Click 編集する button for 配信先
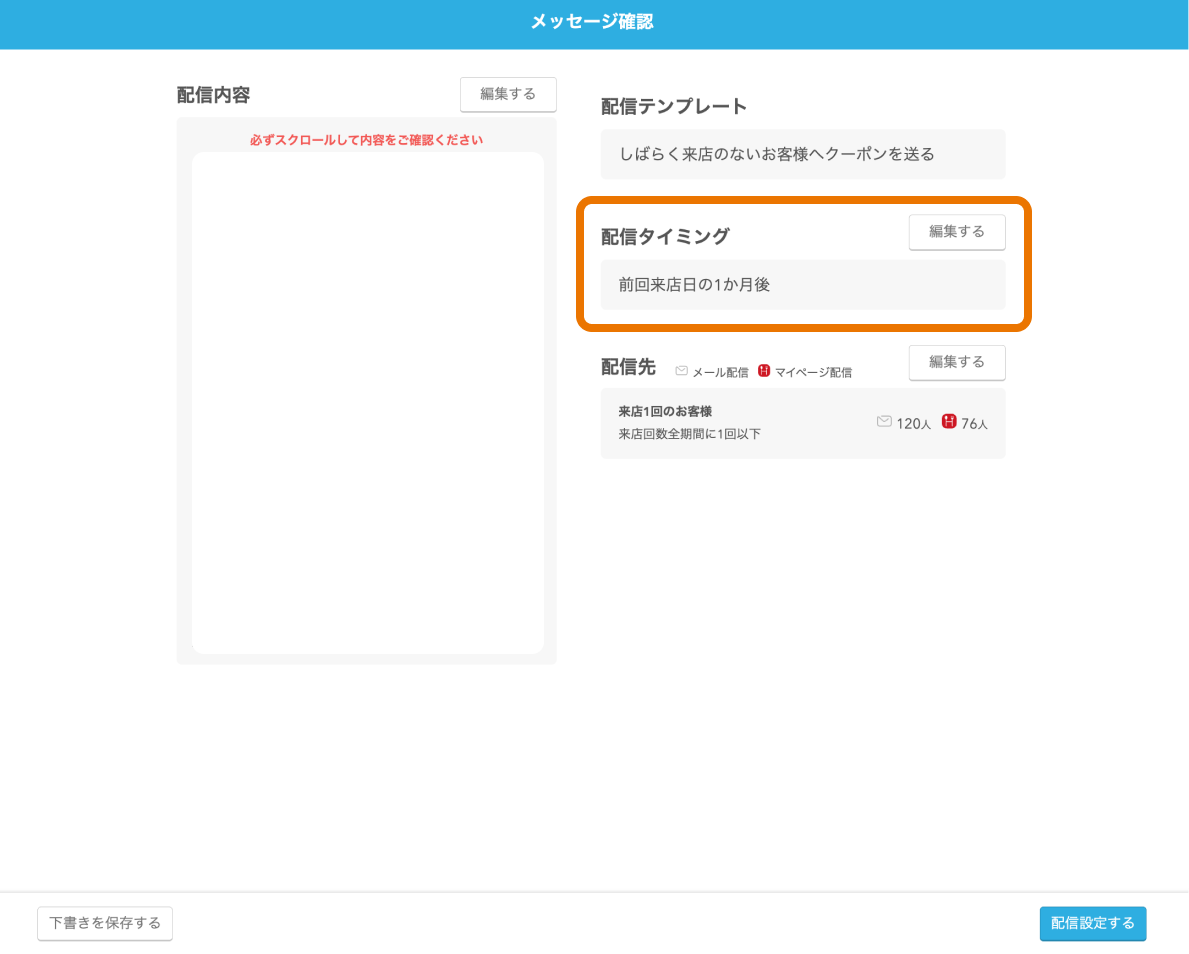Image resolution: width=1189 pixels, height=954 pixels. 957,362
